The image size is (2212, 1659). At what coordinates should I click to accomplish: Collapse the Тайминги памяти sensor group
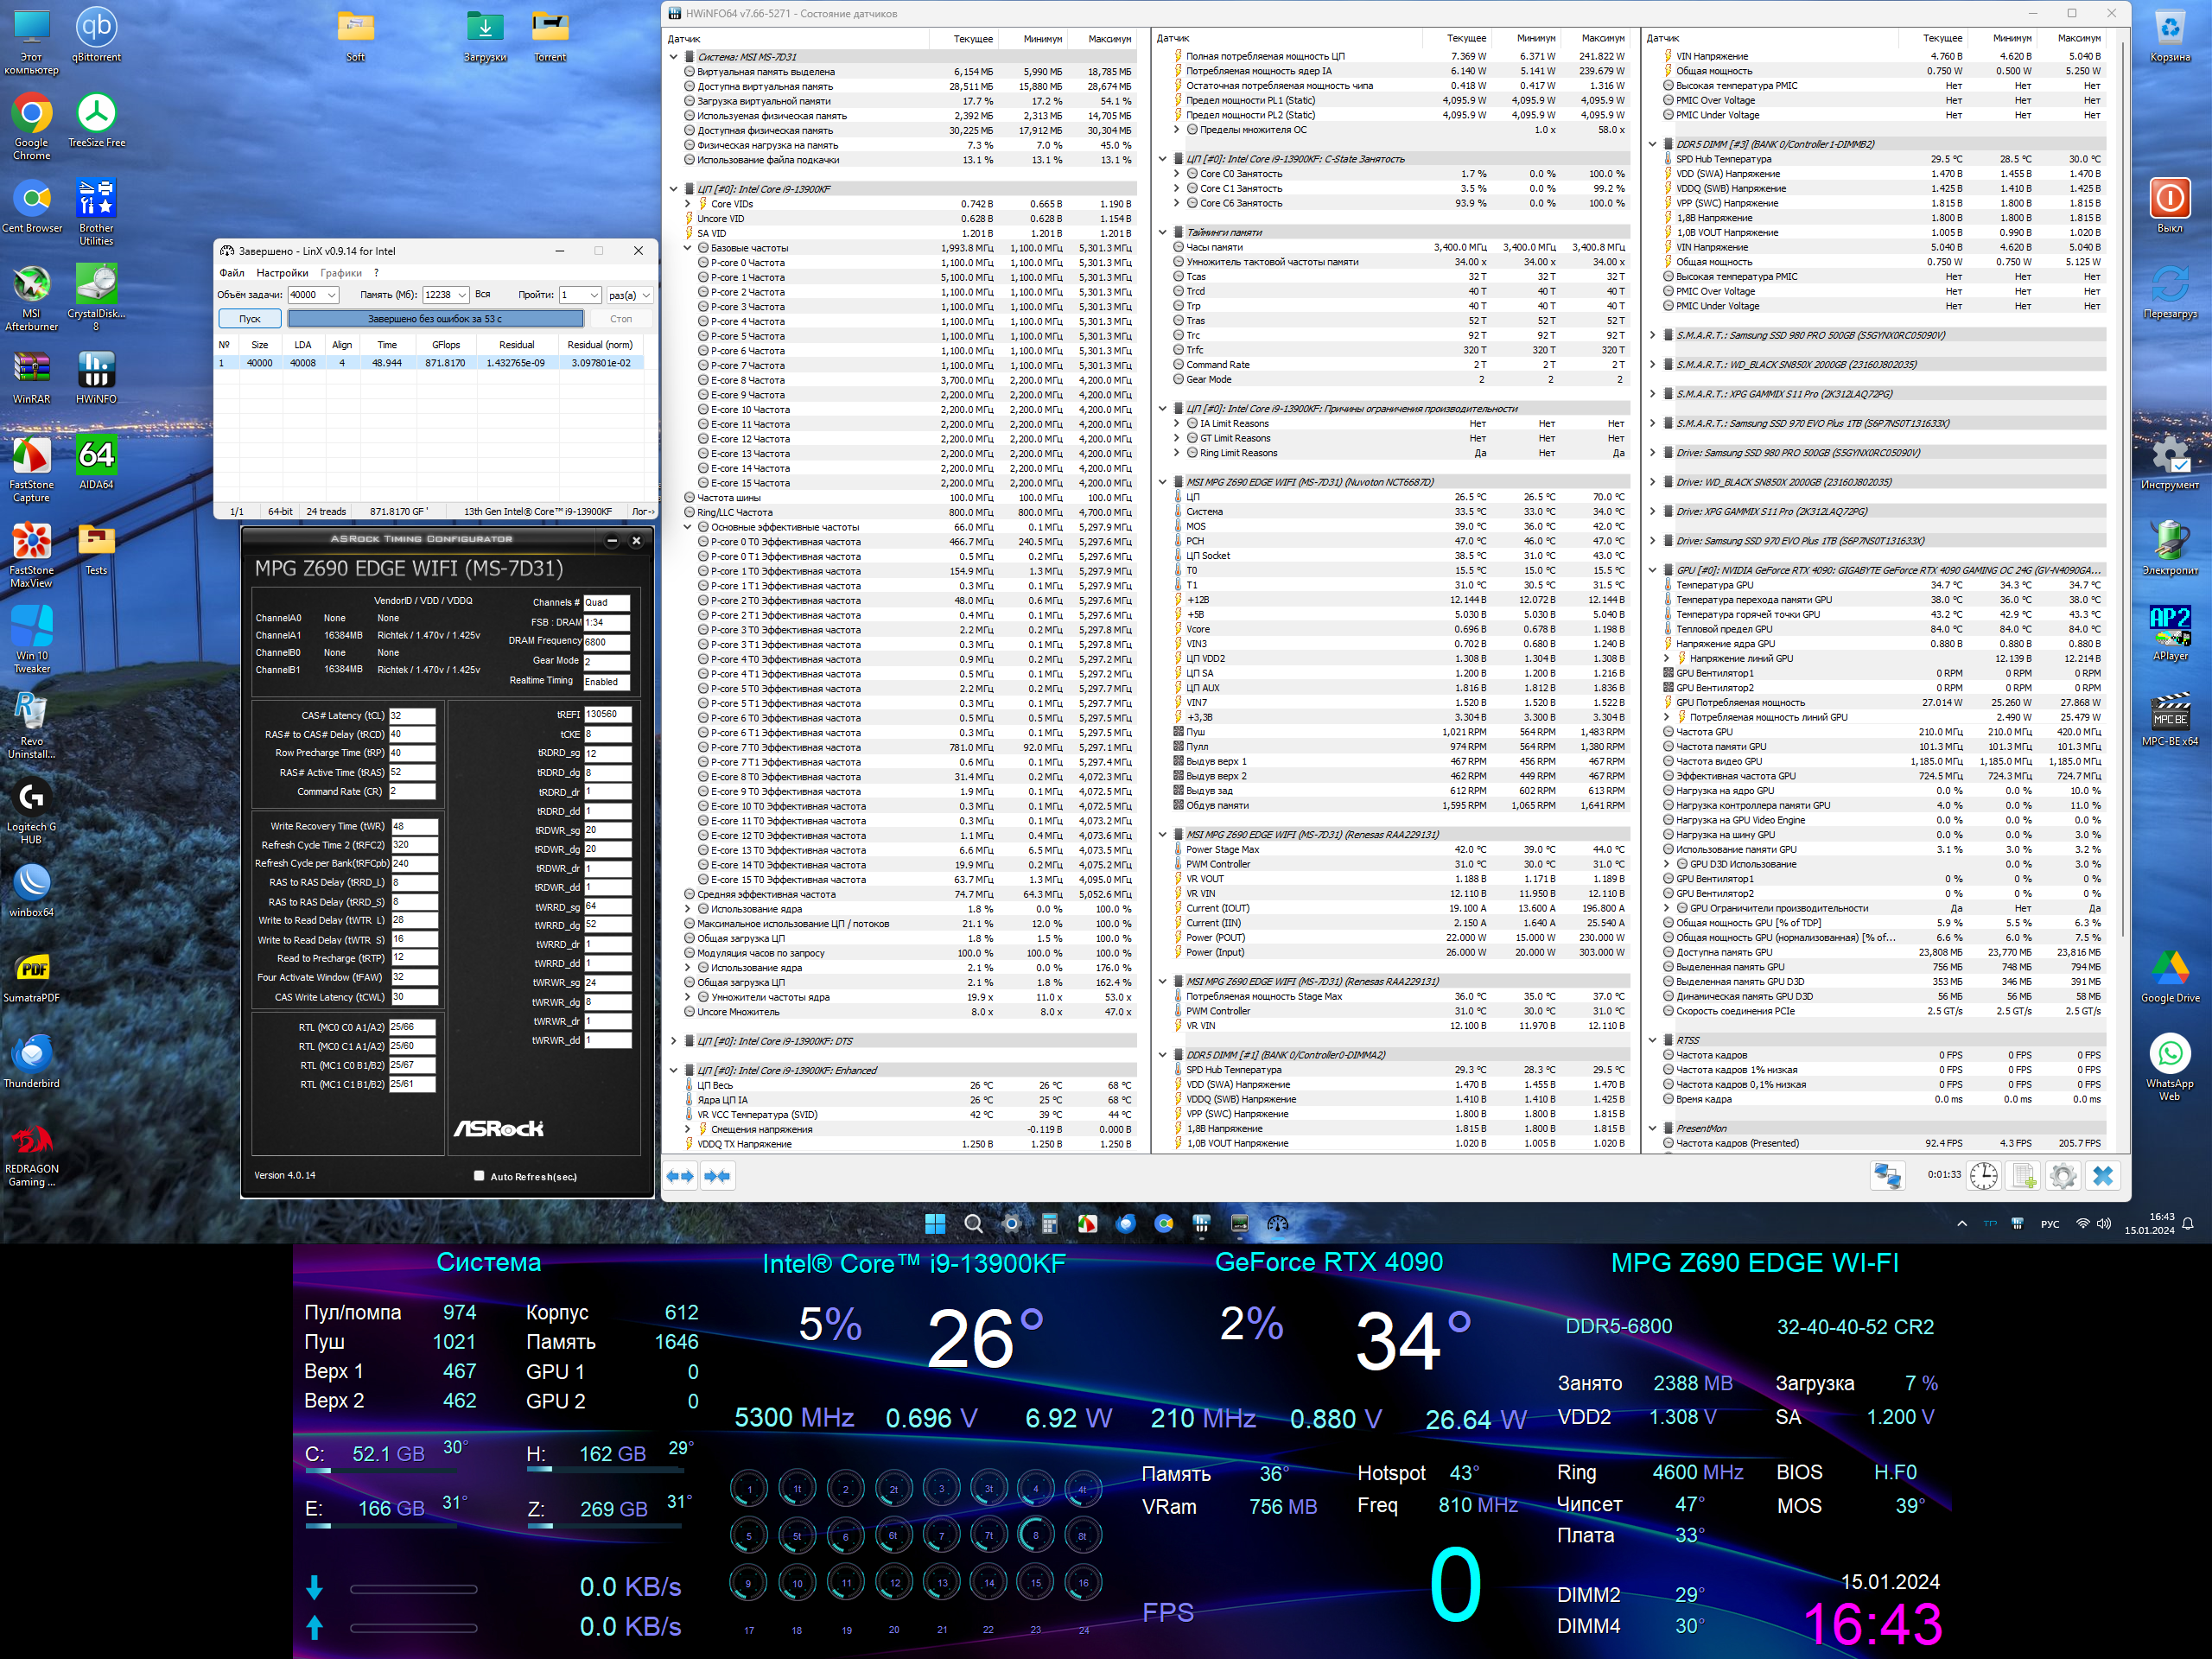[x=1163, y=232]
